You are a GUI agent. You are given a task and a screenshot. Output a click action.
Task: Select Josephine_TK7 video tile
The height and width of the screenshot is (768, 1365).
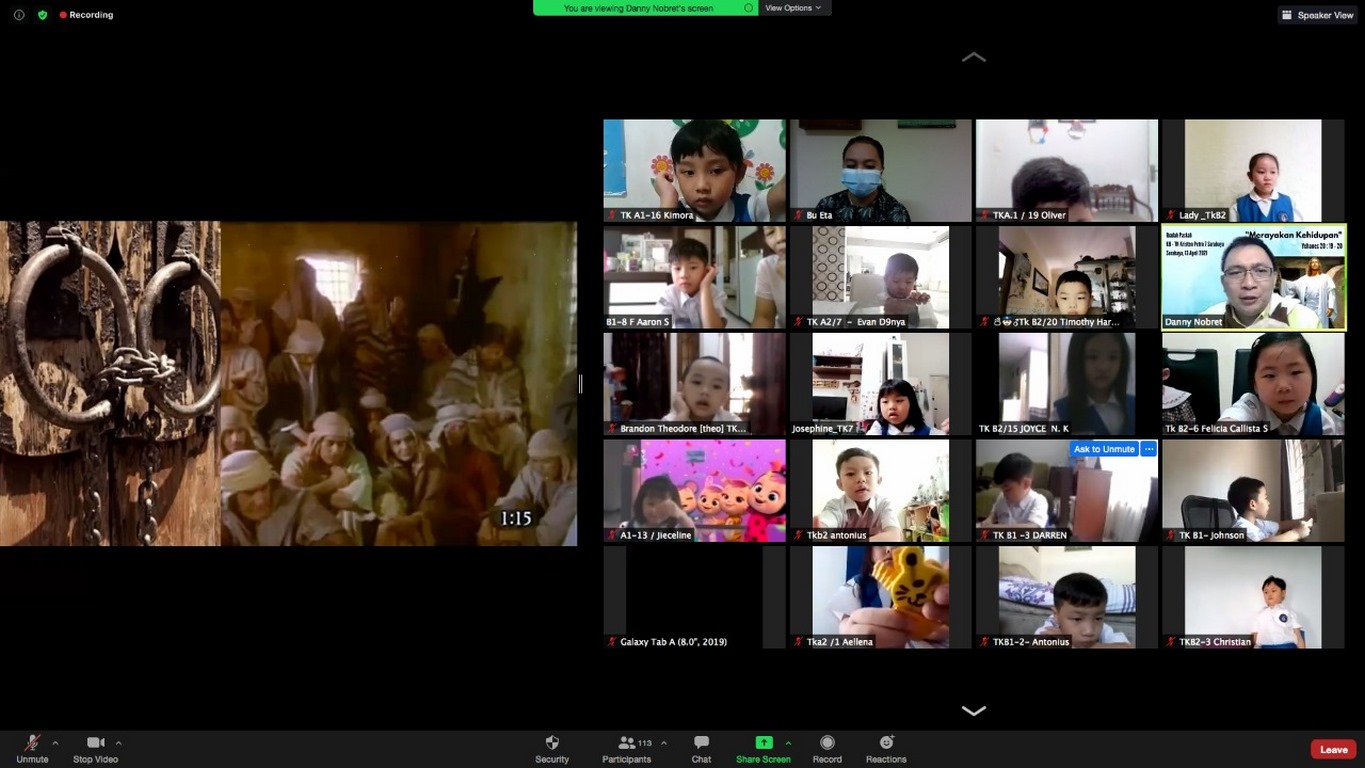click(881, 384)
